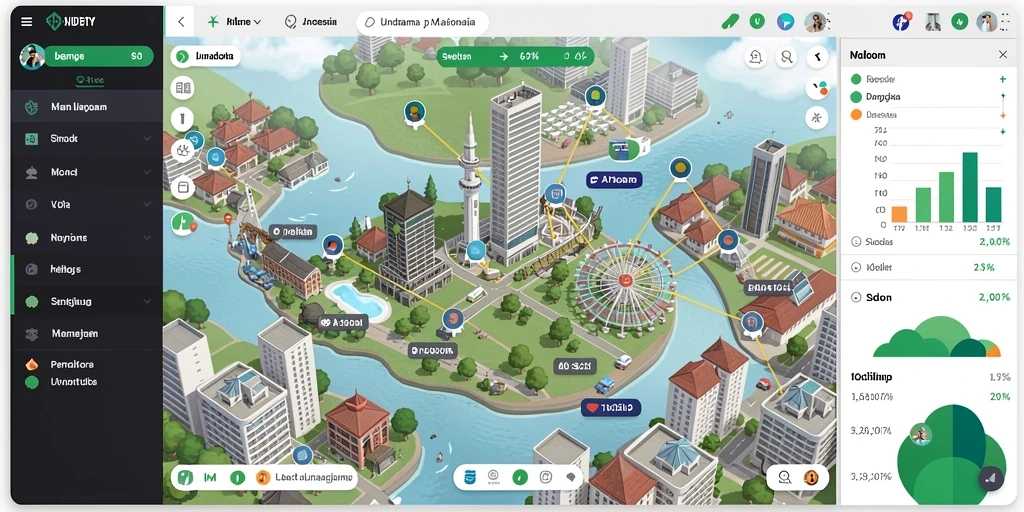Click the map search magnifier icon
Image resolution: width=1024 pixels, height=512 pixels.
click(787, 57)
